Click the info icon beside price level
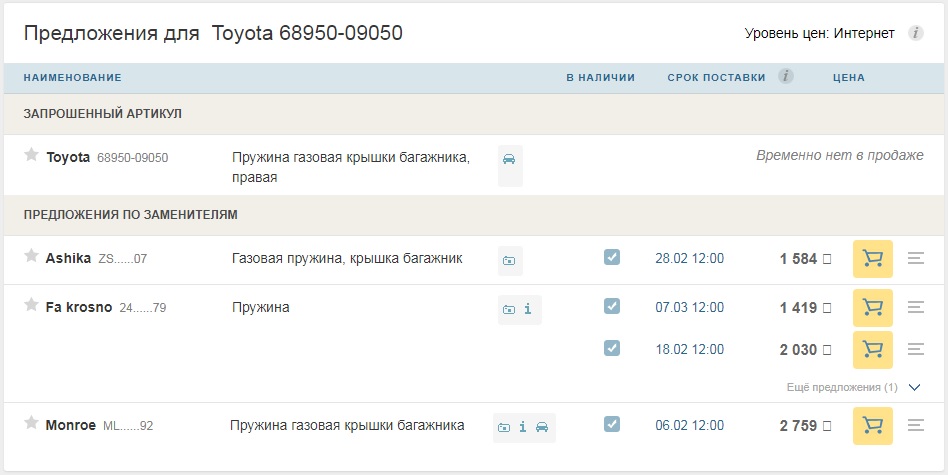This screenshot has height=475, width=948. pyautogui.click(x=915, y=33)
